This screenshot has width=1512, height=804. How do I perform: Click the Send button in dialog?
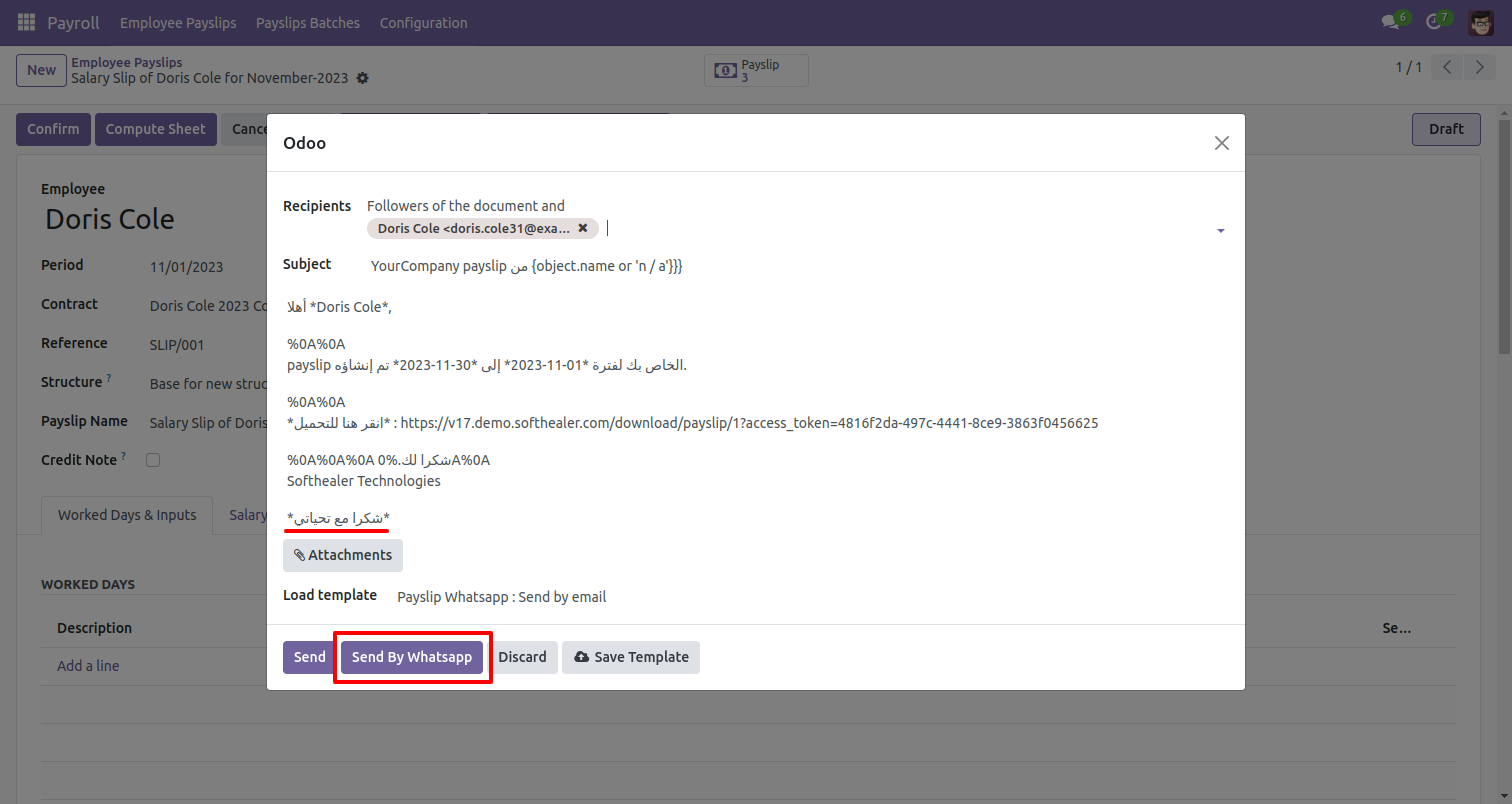(x=310, y=657)
